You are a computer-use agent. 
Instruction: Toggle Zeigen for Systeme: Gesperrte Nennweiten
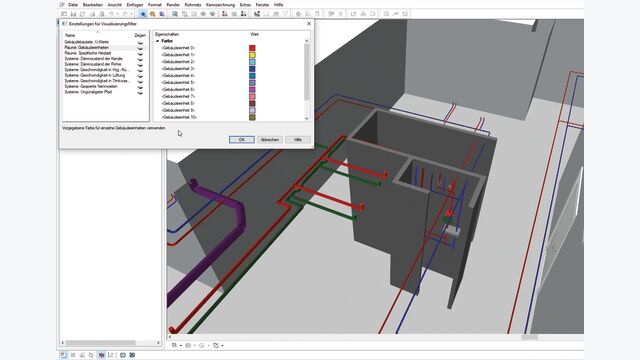[x=140, y=87]
